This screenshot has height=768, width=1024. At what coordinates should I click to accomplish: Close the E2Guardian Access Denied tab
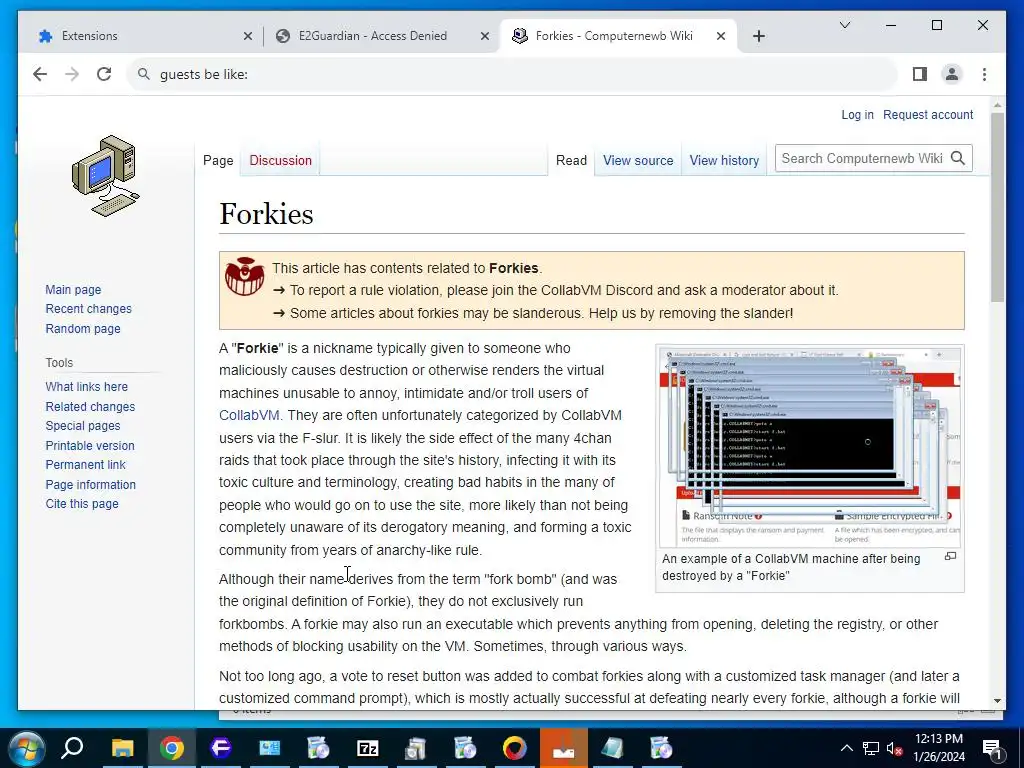coord(485,36)
